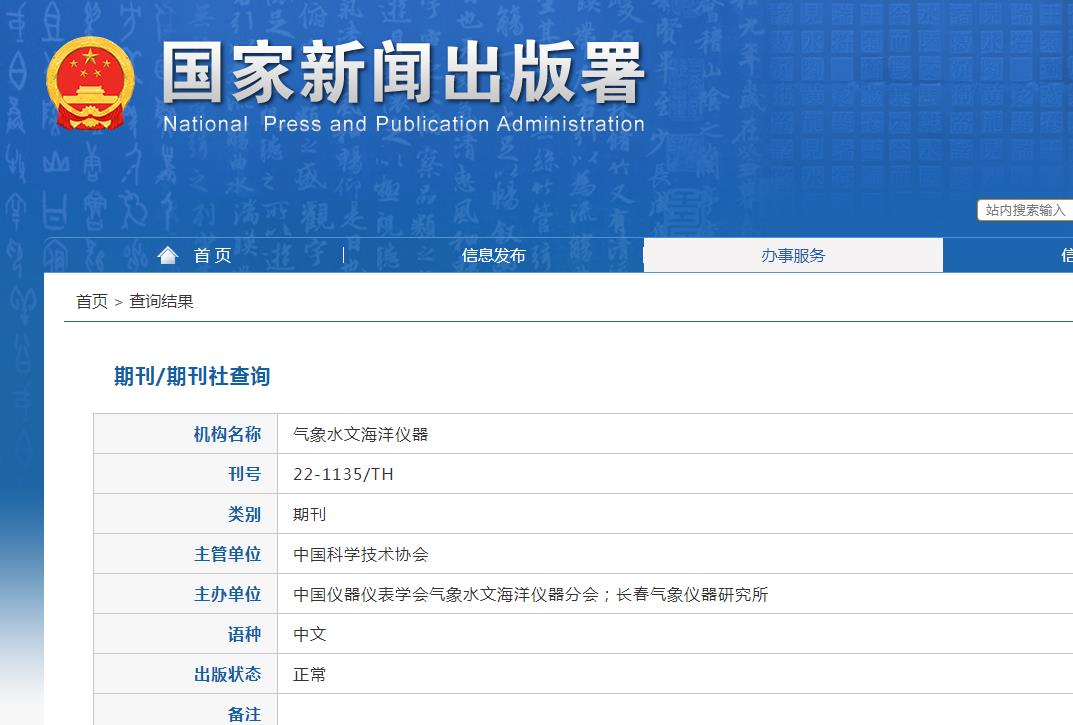
Task: Focus the 站内搜索输入 search box
Action: pyautogui.click(x=1025, y=210)
